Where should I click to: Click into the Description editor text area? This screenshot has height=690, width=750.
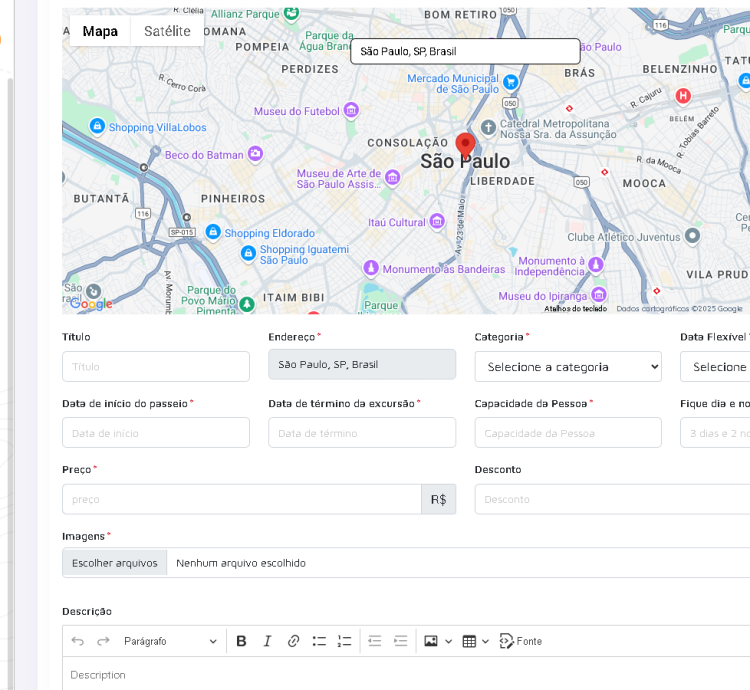(x=406, y=674)
